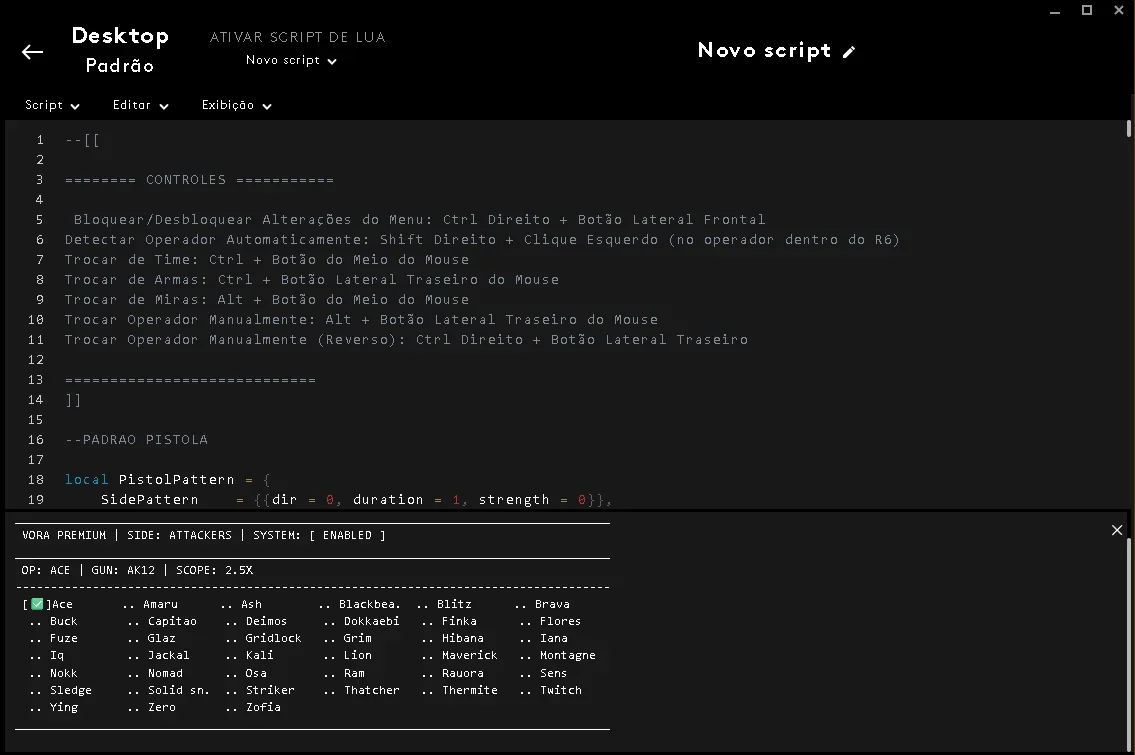Click the Fuze operator entry
Viewport: 1135px width, 755px height.
click(63, 638)
